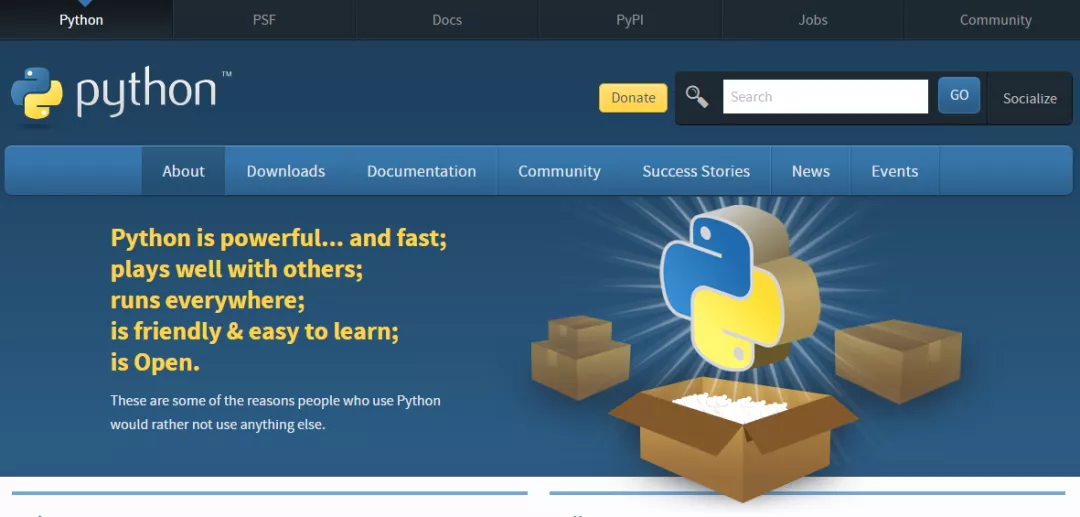Open the Jobs top tab
The width and height of the screenshot is (1080, 517).
(813, 20)
